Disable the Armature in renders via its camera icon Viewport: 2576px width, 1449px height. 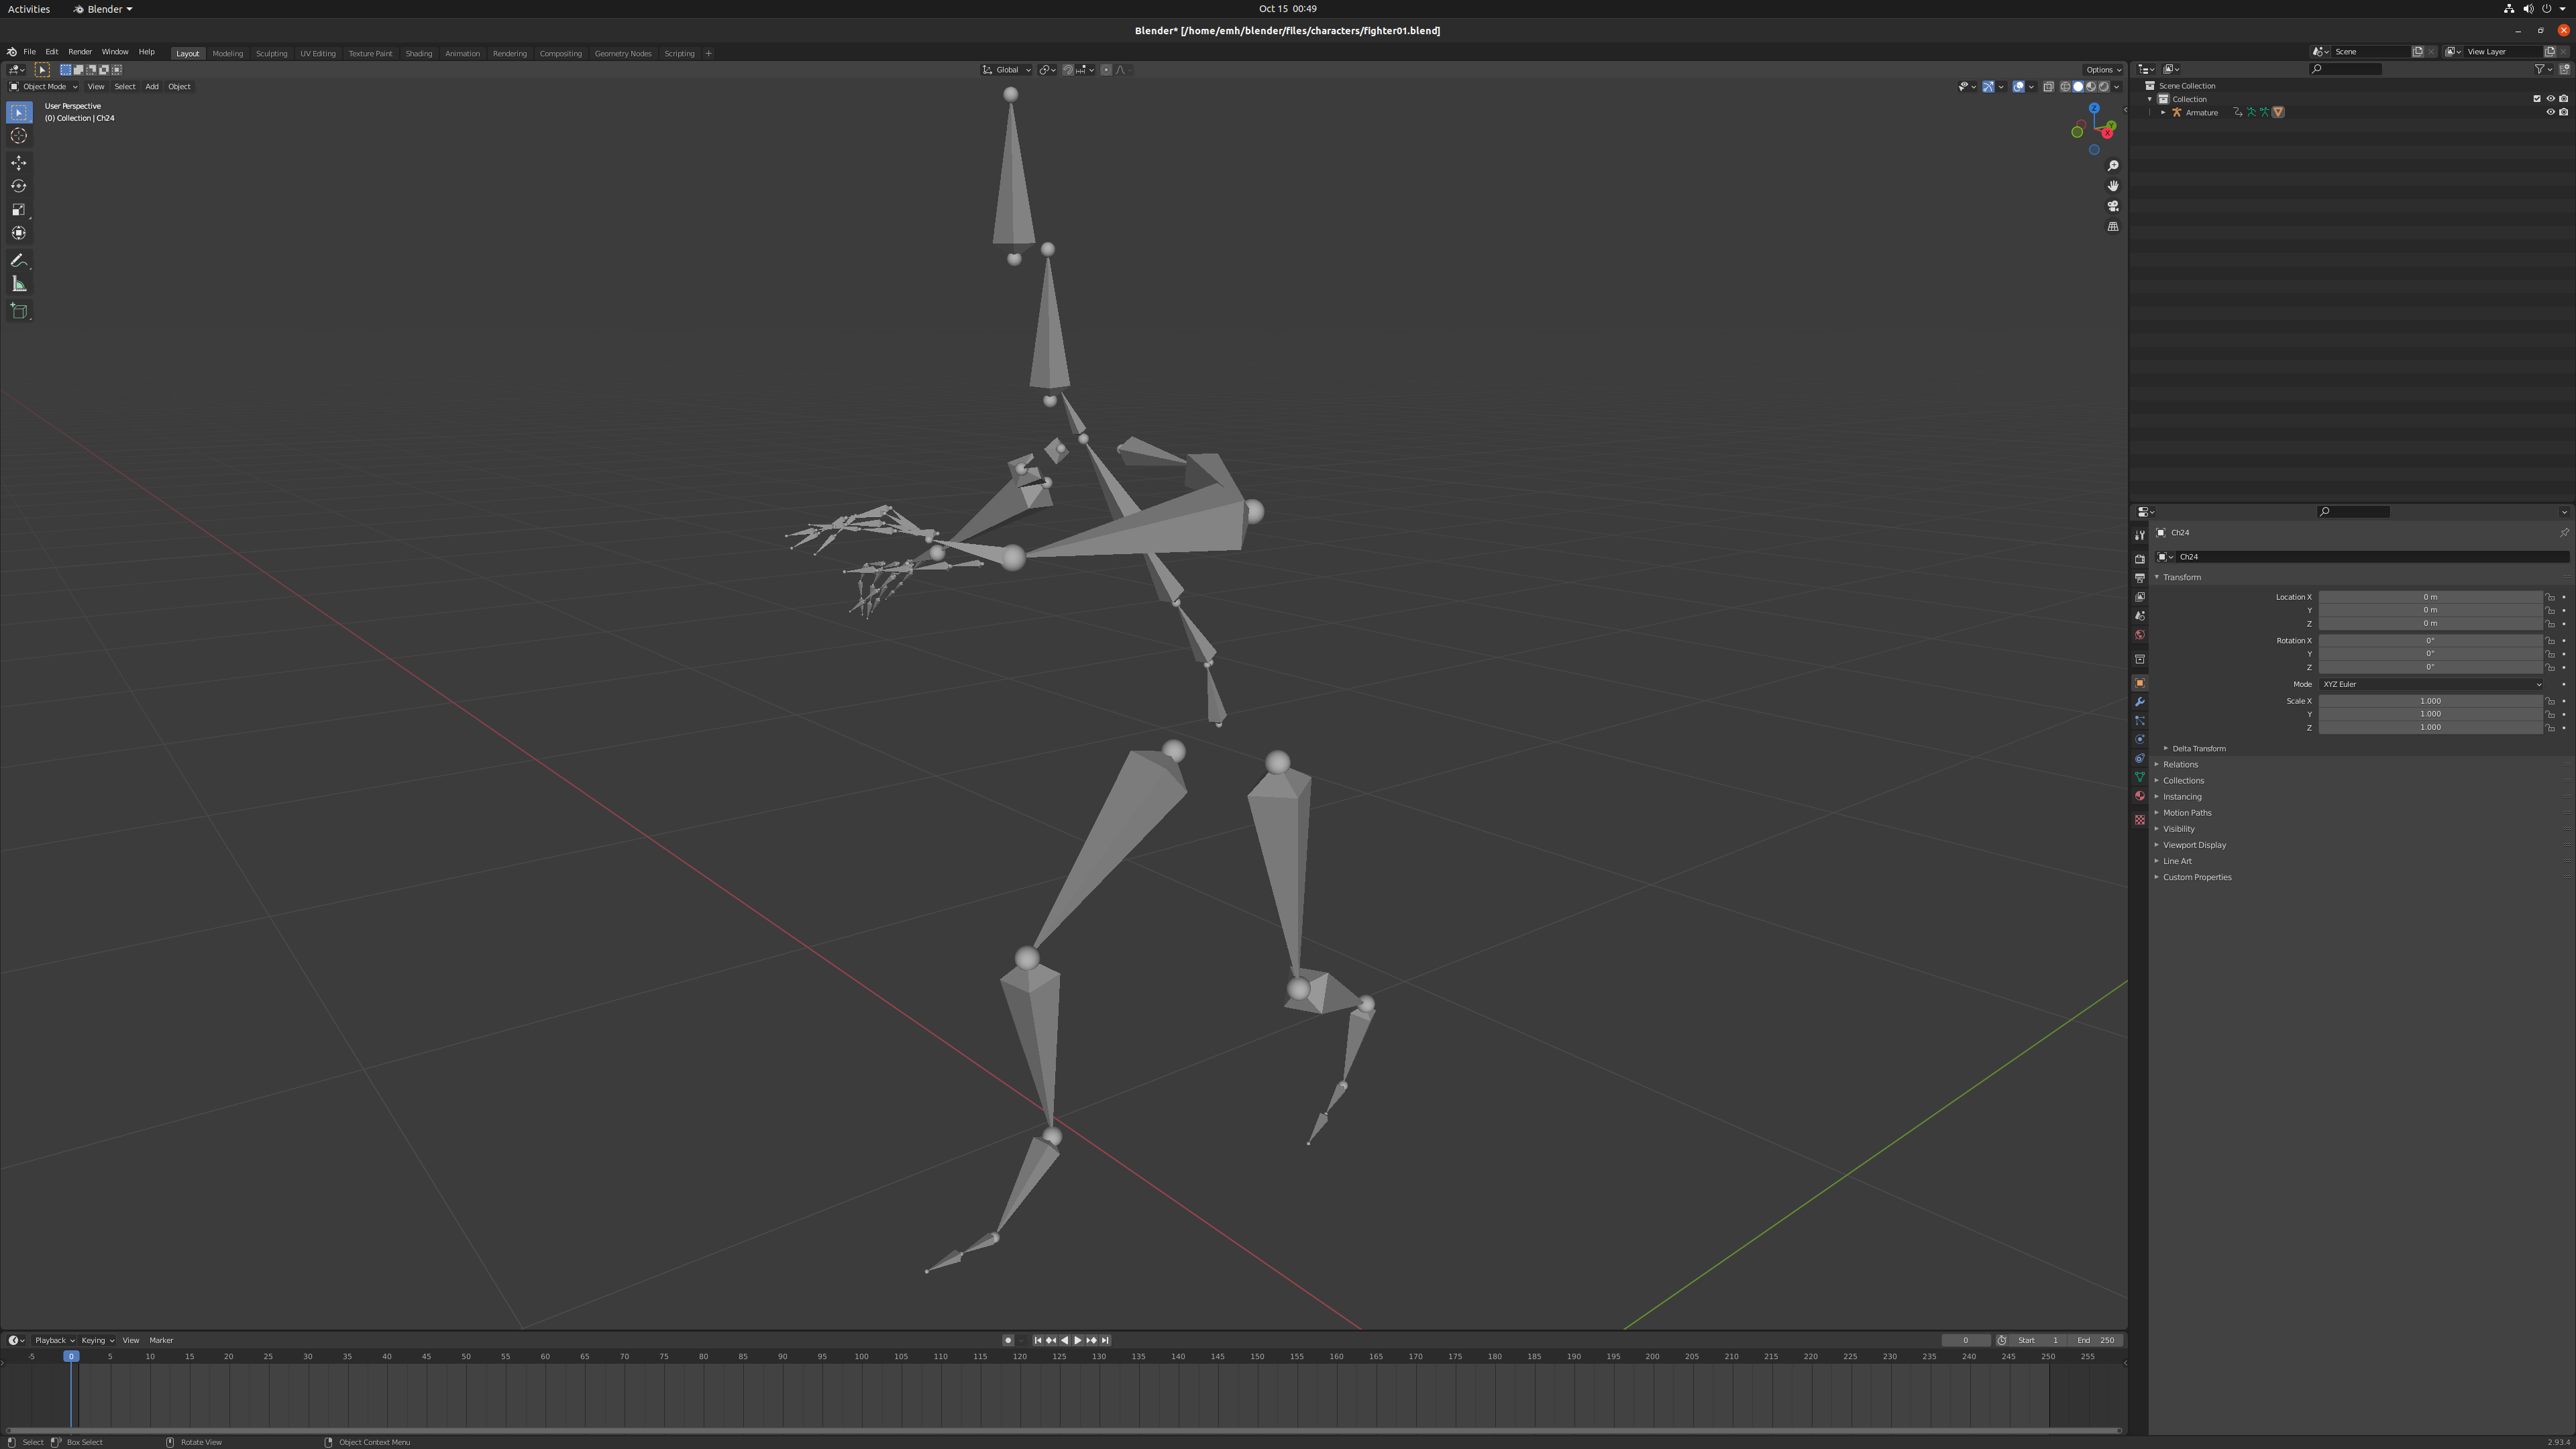point(2563,112)
